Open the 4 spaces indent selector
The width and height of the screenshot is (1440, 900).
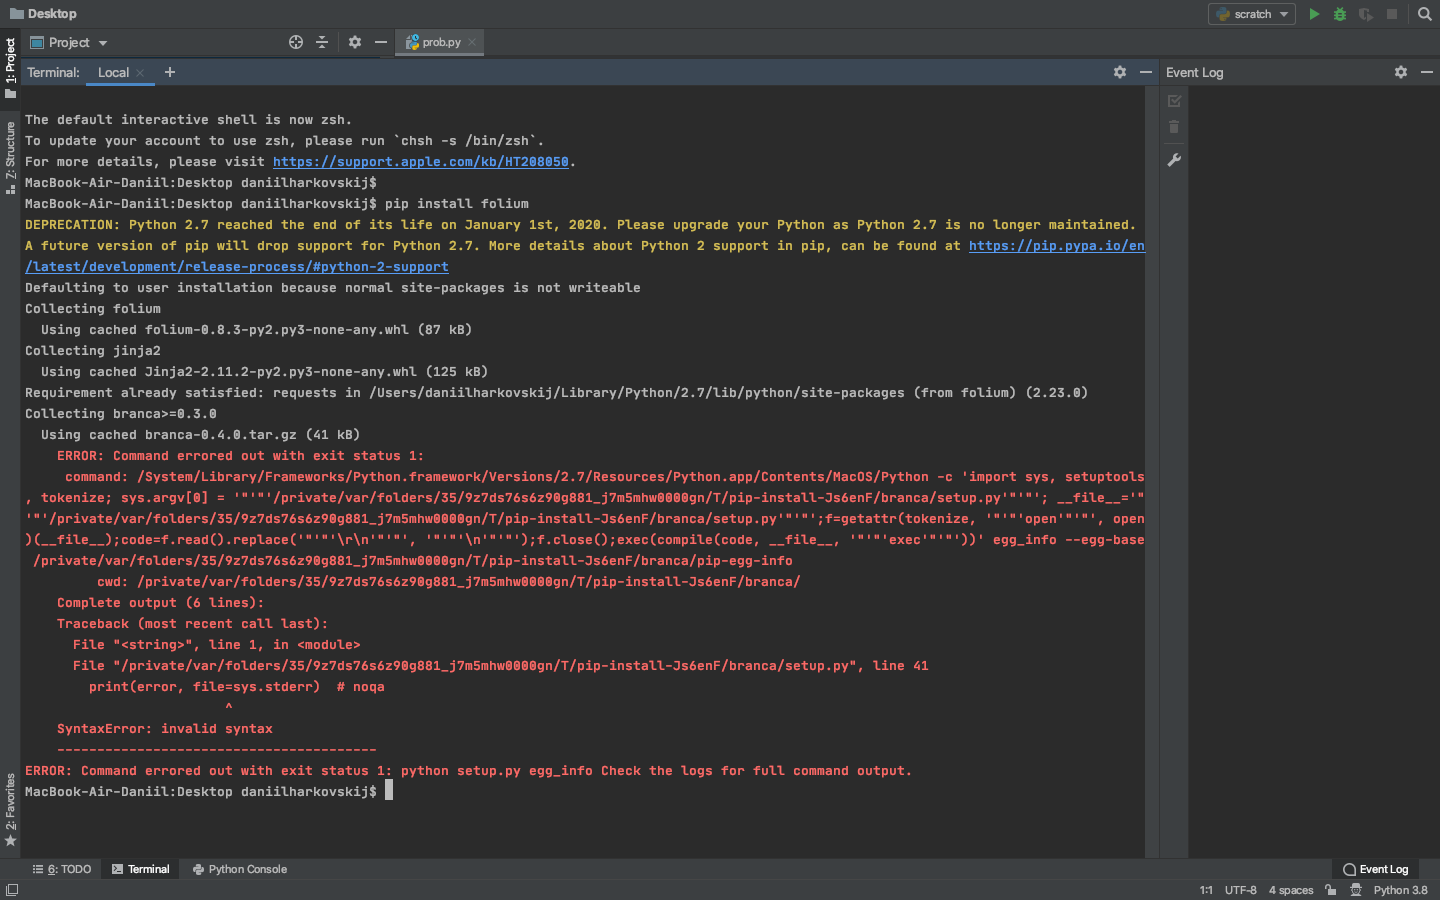[1291, 890]
